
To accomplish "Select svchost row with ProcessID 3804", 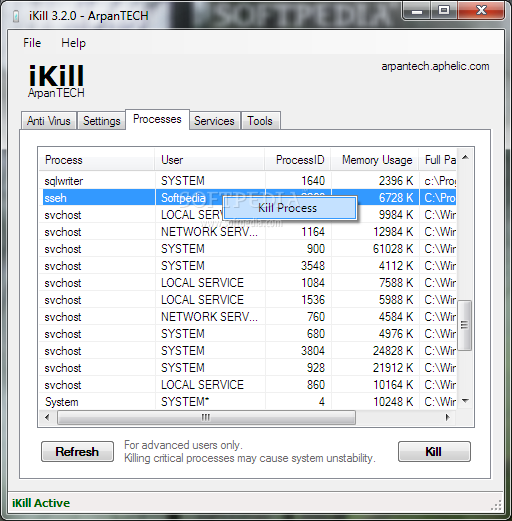I will pyautogui.click(x=248, y=351).
